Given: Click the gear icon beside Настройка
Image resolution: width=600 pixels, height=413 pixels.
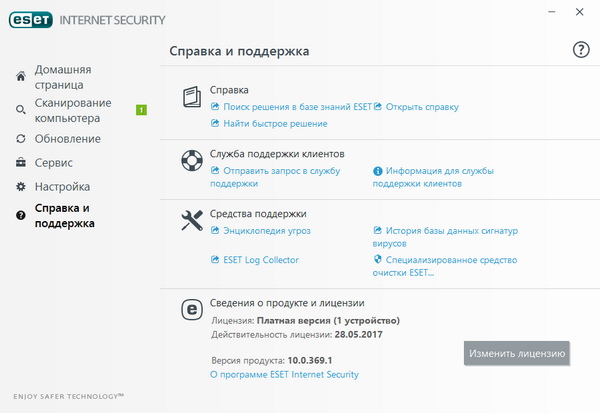Looking at the screenshot, I should [21, 187].
